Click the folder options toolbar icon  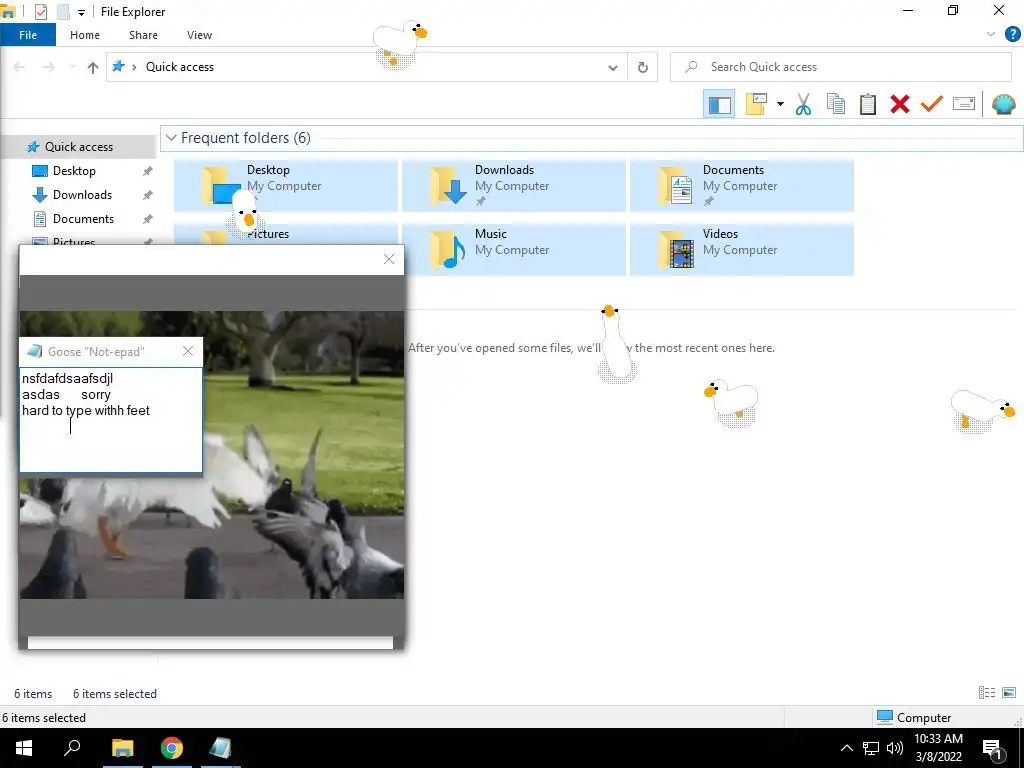pyautogui.click(x=756, y=104)
